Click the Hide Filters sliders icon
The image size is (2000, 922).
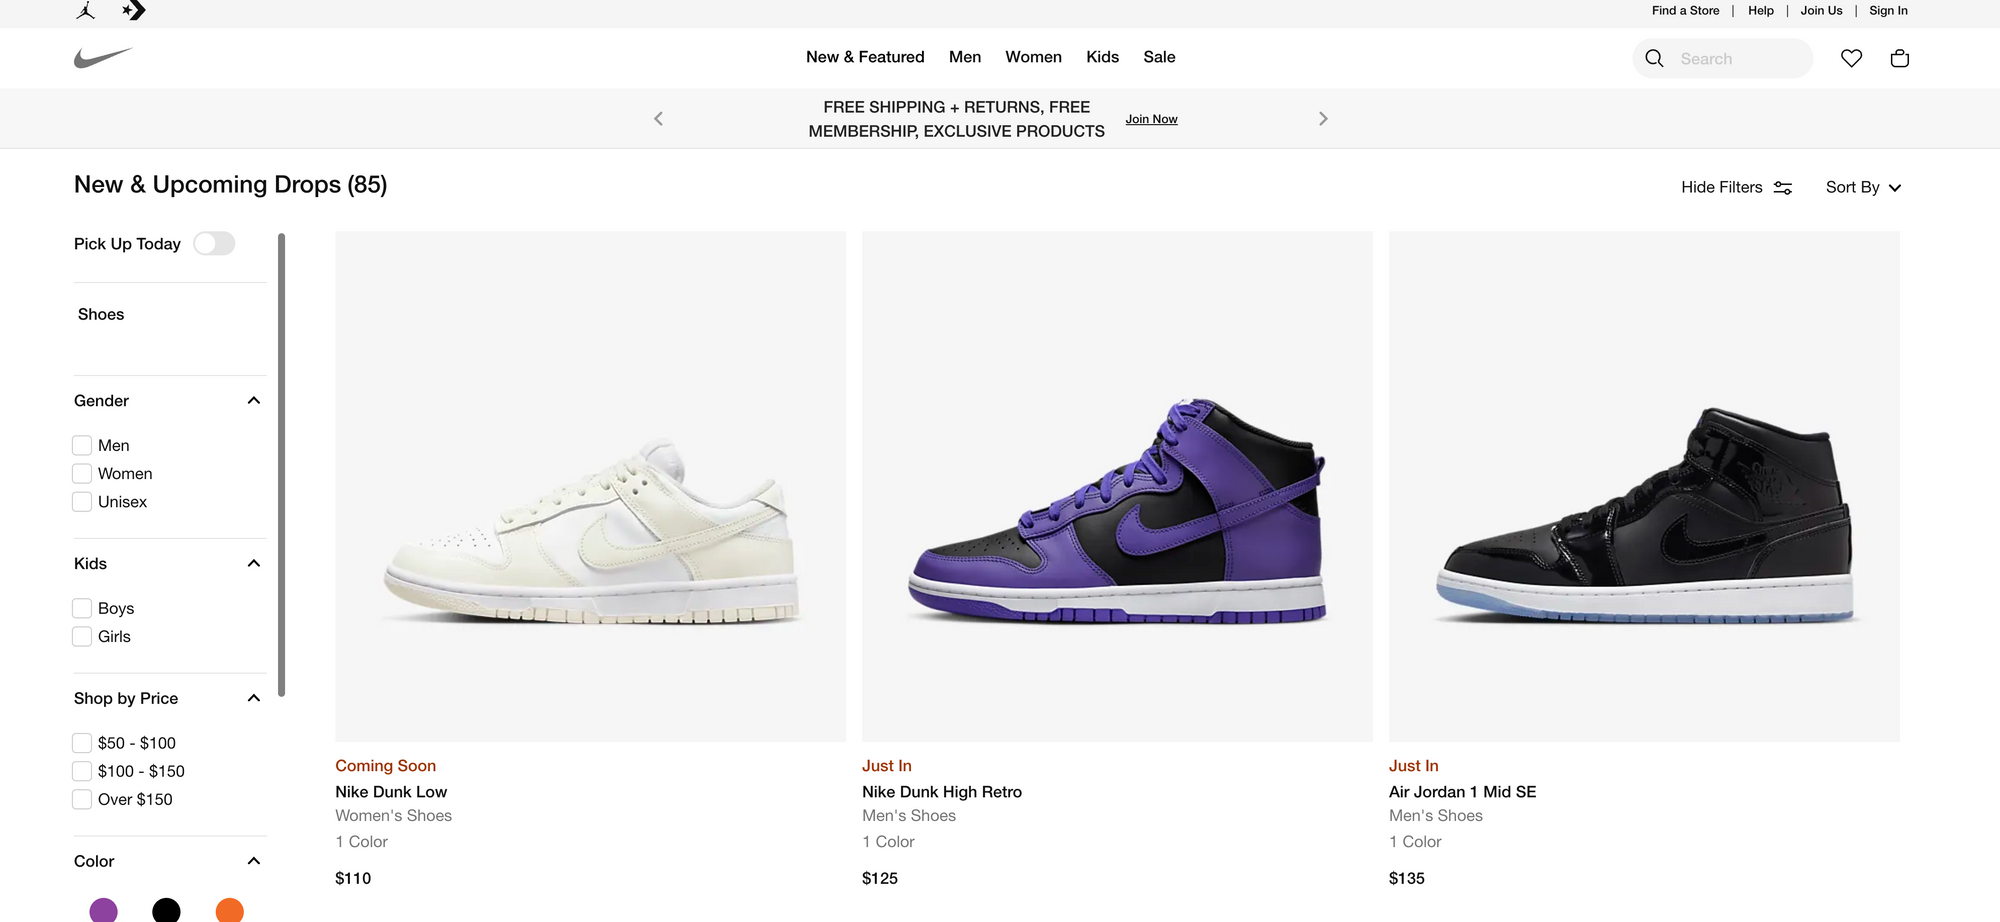point(1783,187)
